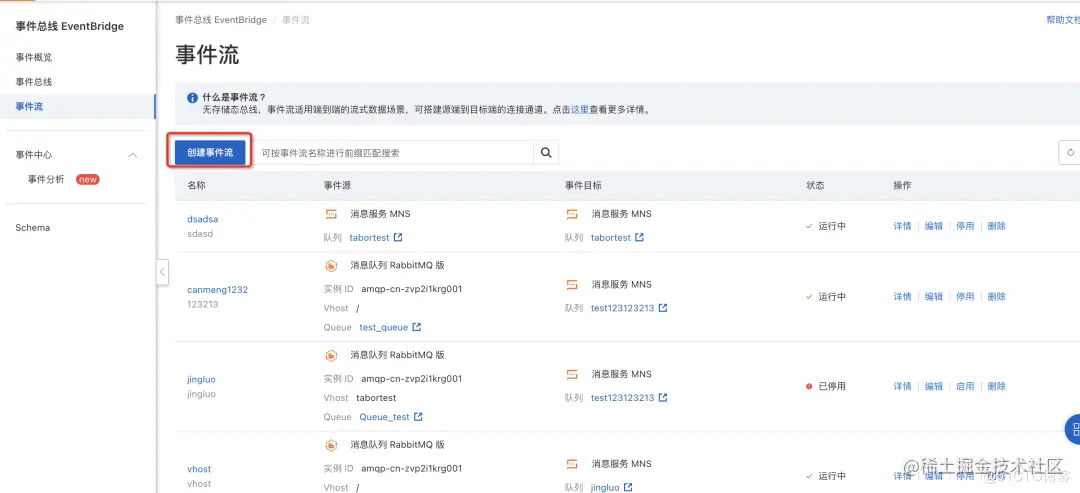Click MNS icon in dsadsa event target
Screen dimensions: 1080x493
coord(572,214)
